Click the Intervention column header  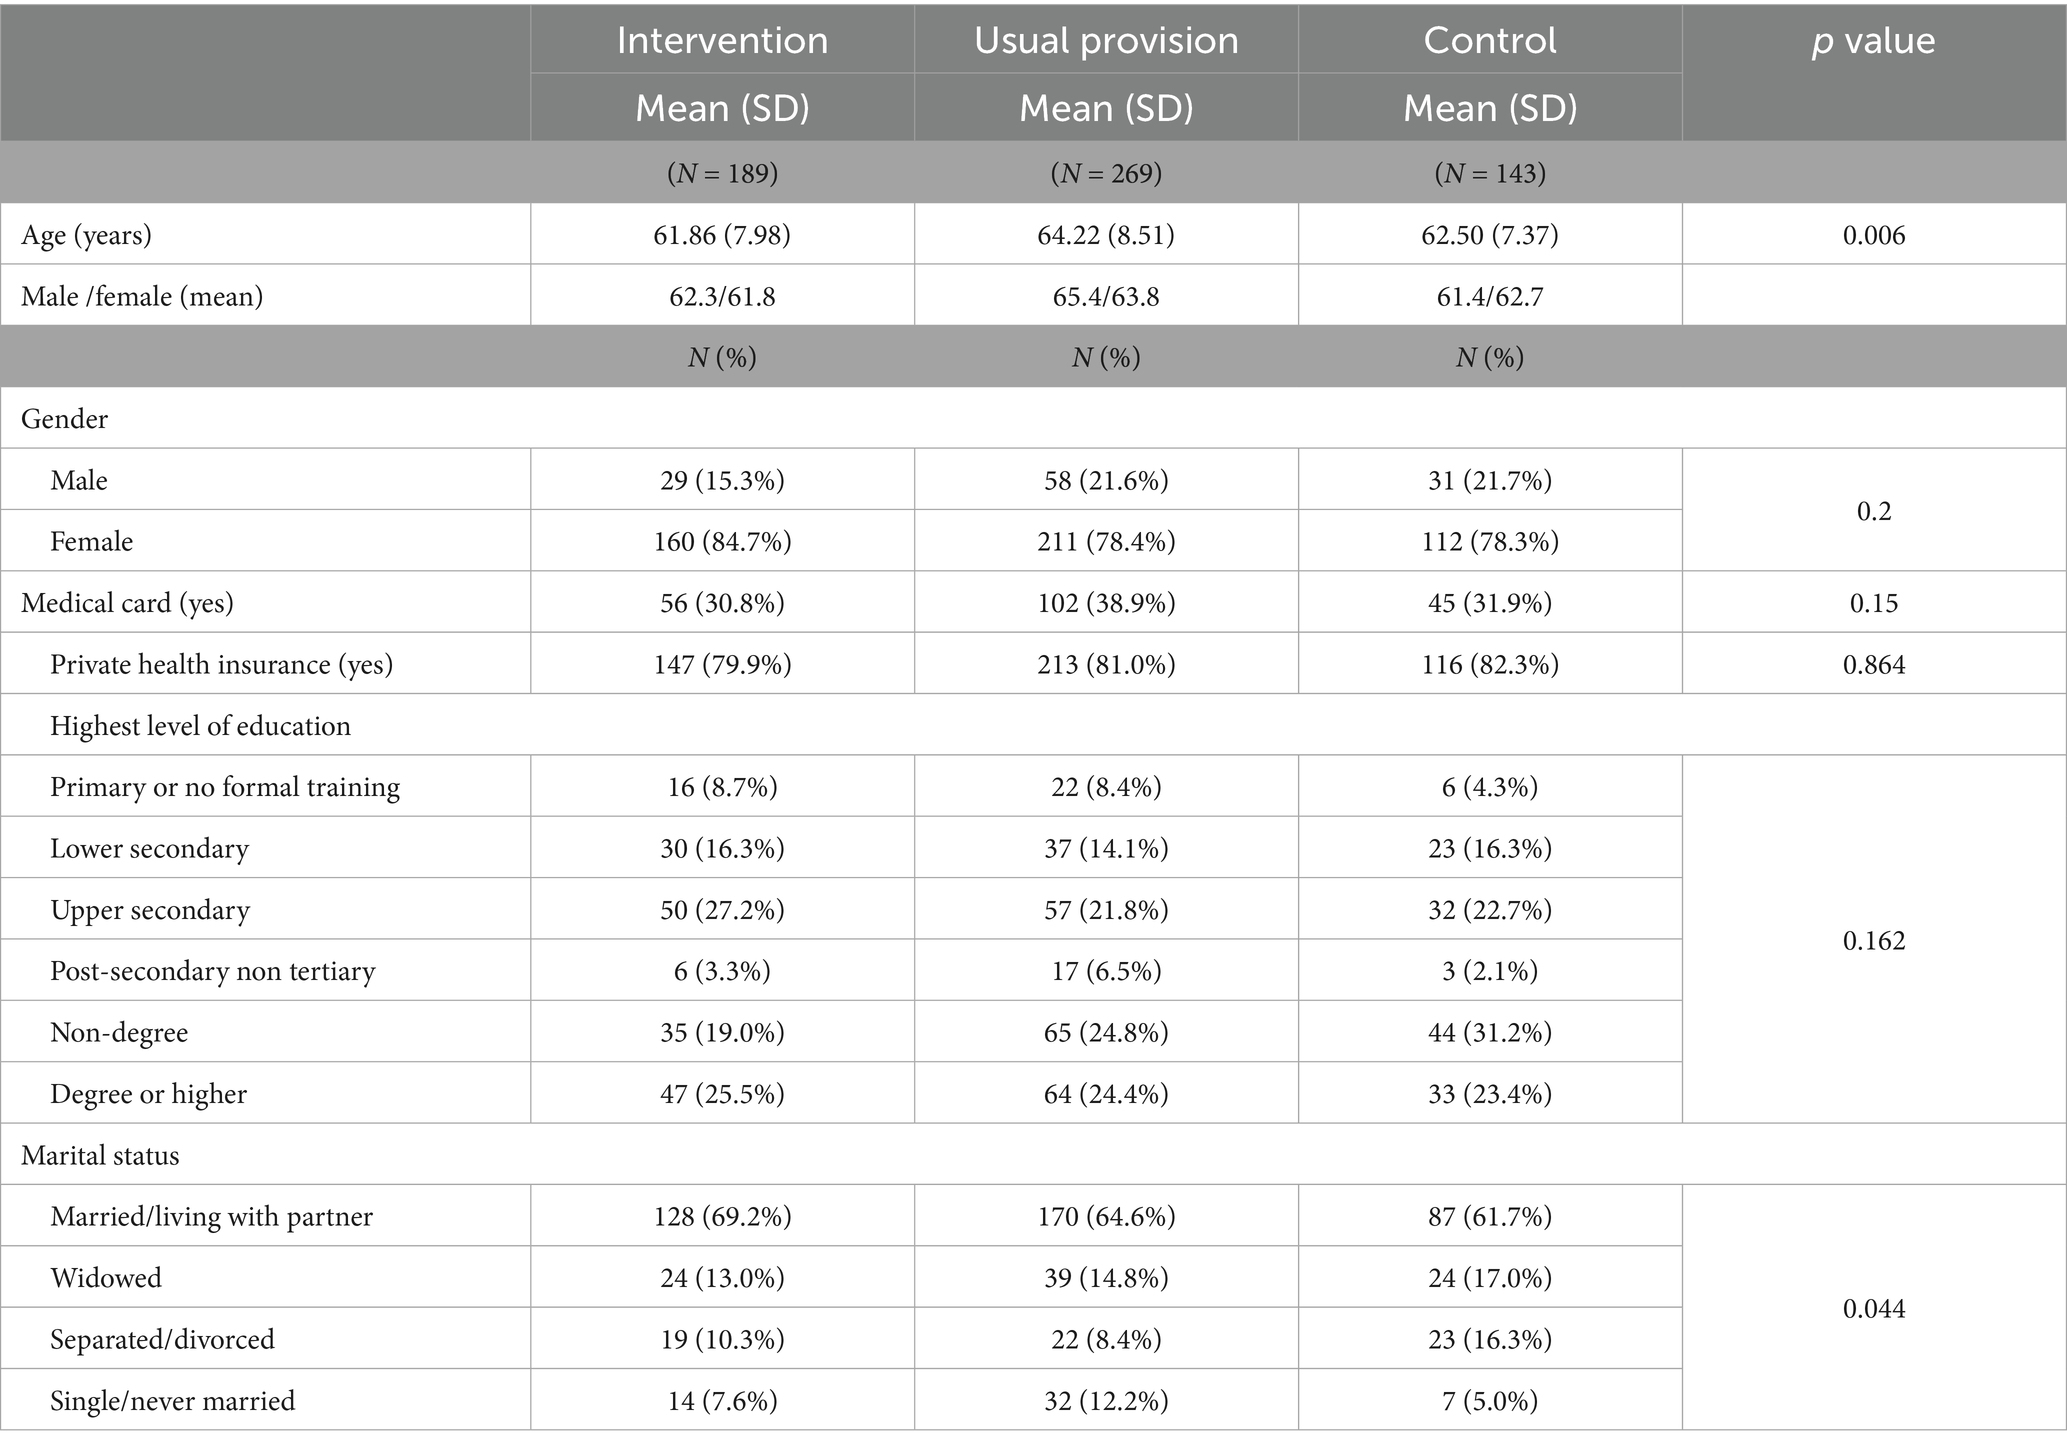tap(722, 41)
